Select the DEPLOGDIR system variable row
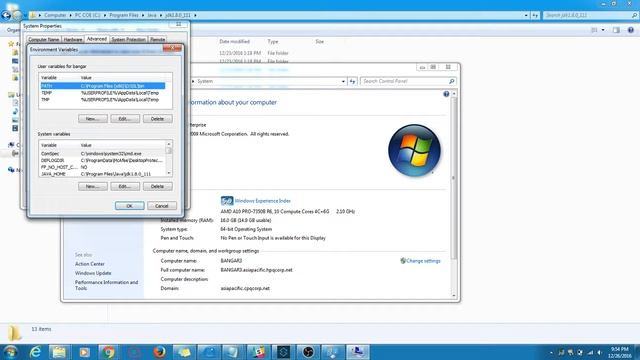 (x=103, y=160)
